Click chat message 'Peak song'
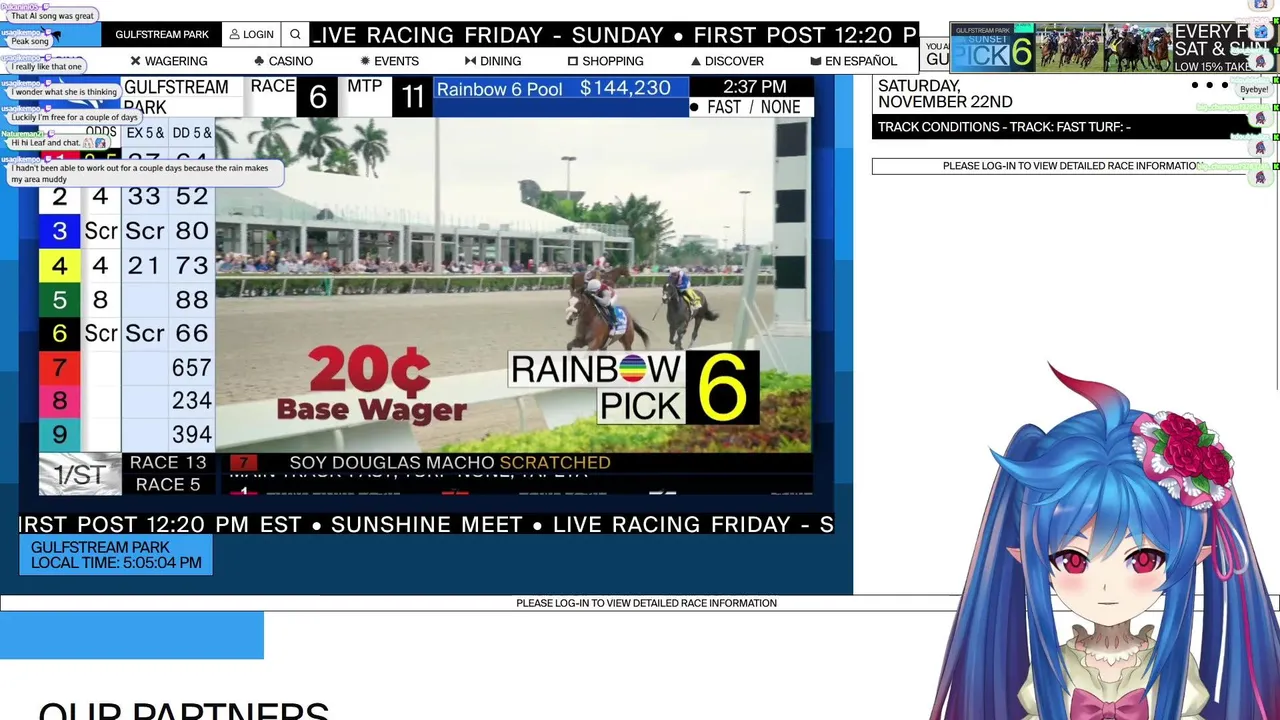The width and height of the screenshot is (1280, 720). click(30, 41)
